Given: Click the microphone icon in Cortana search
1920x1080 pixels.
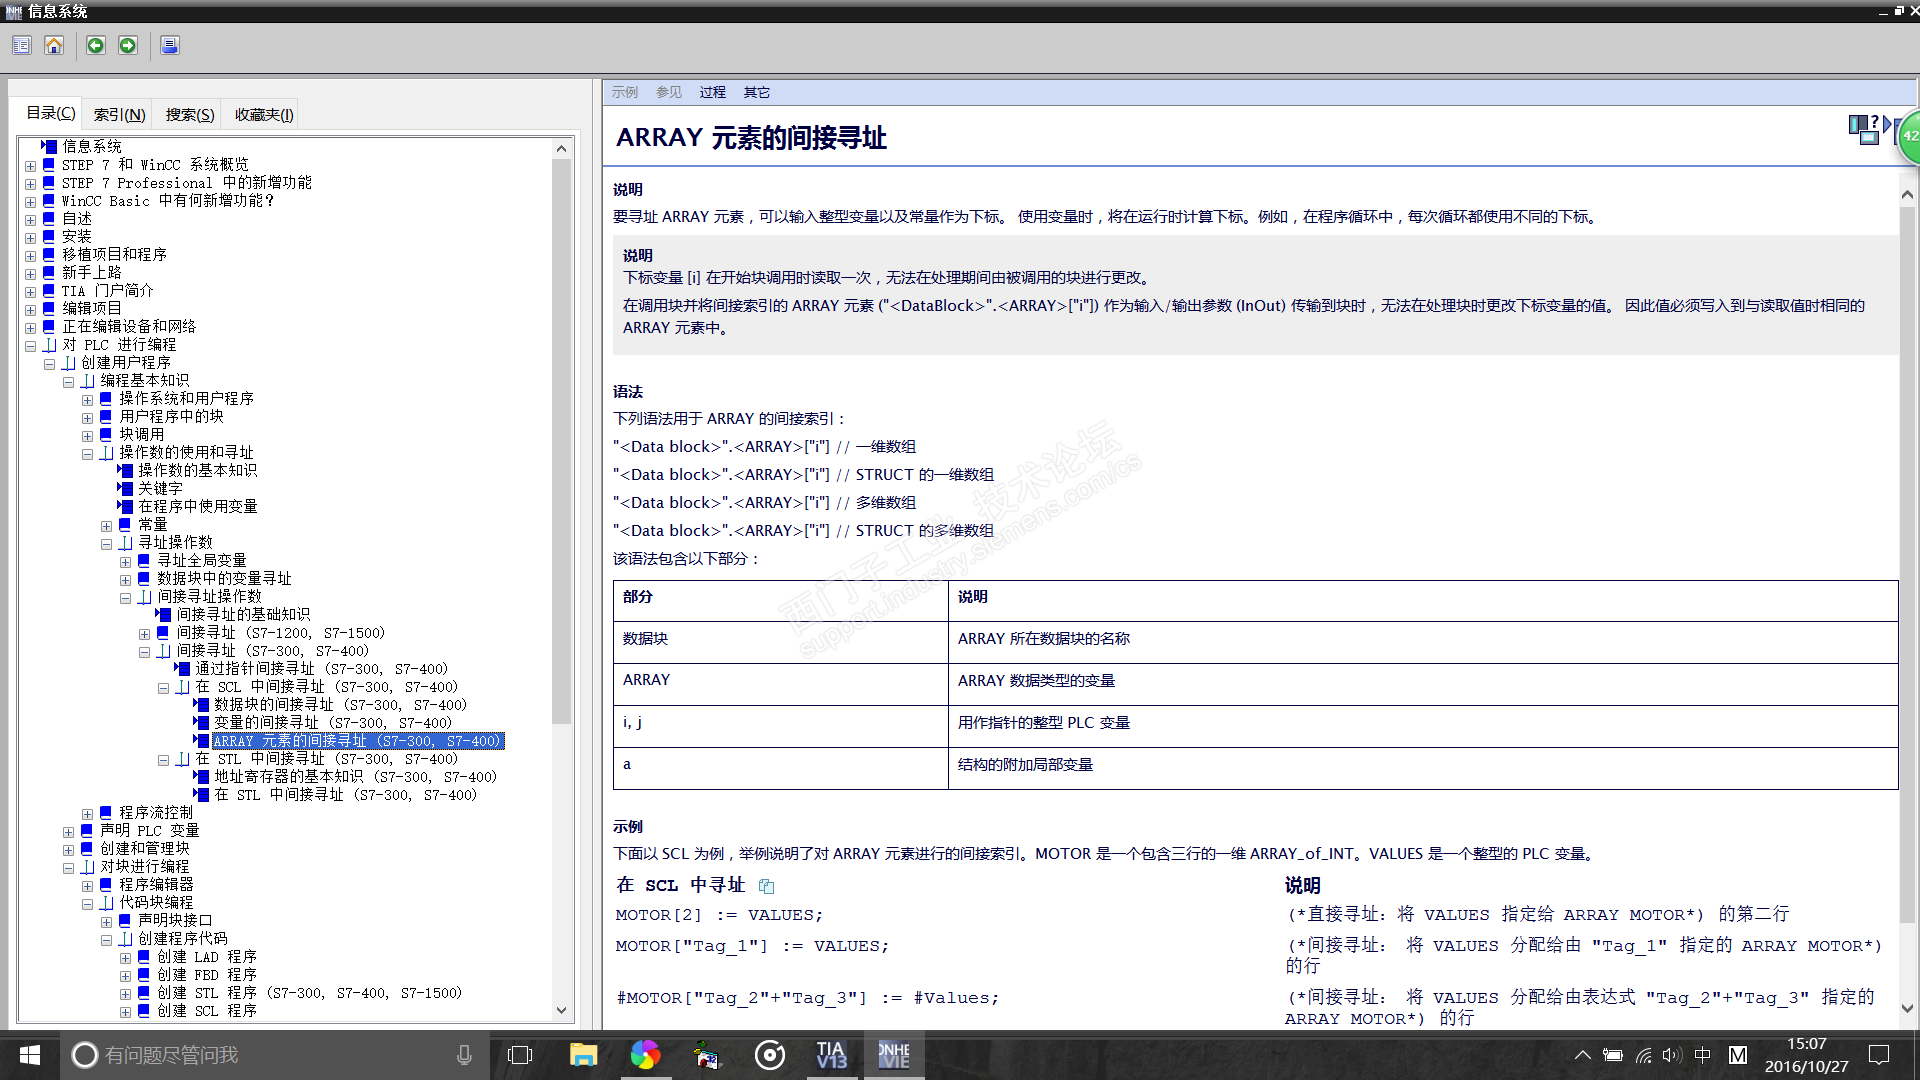Looking at the screenshot, I should (x=464, y=1055).
